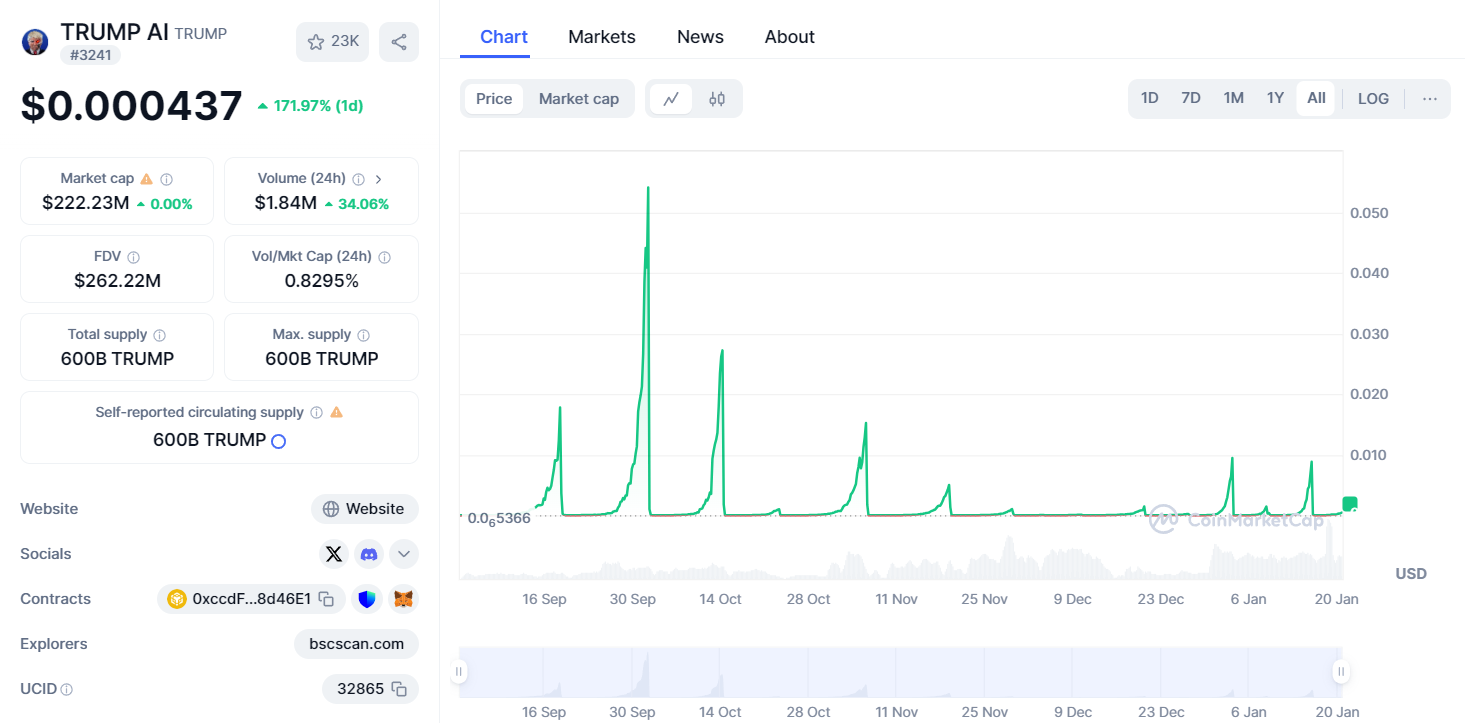Click circulating supply warning triangle icon
1465x723 pixels.
[x=336, y=412]
